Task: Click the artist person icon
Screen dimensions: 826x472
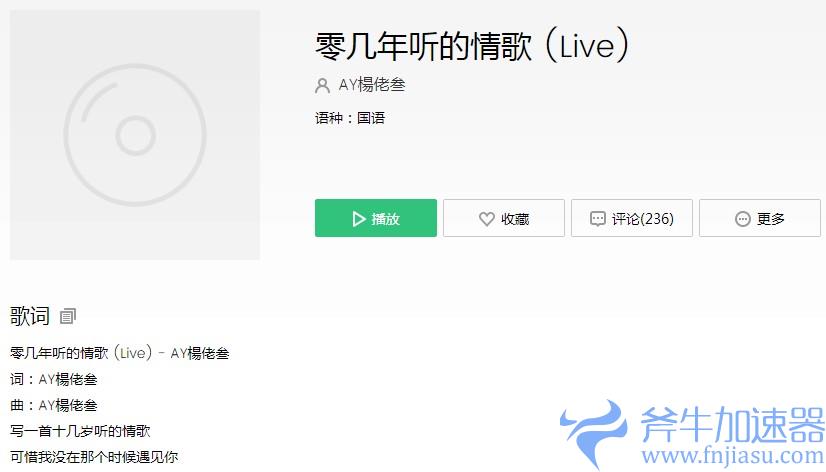Action: (322, 85)
